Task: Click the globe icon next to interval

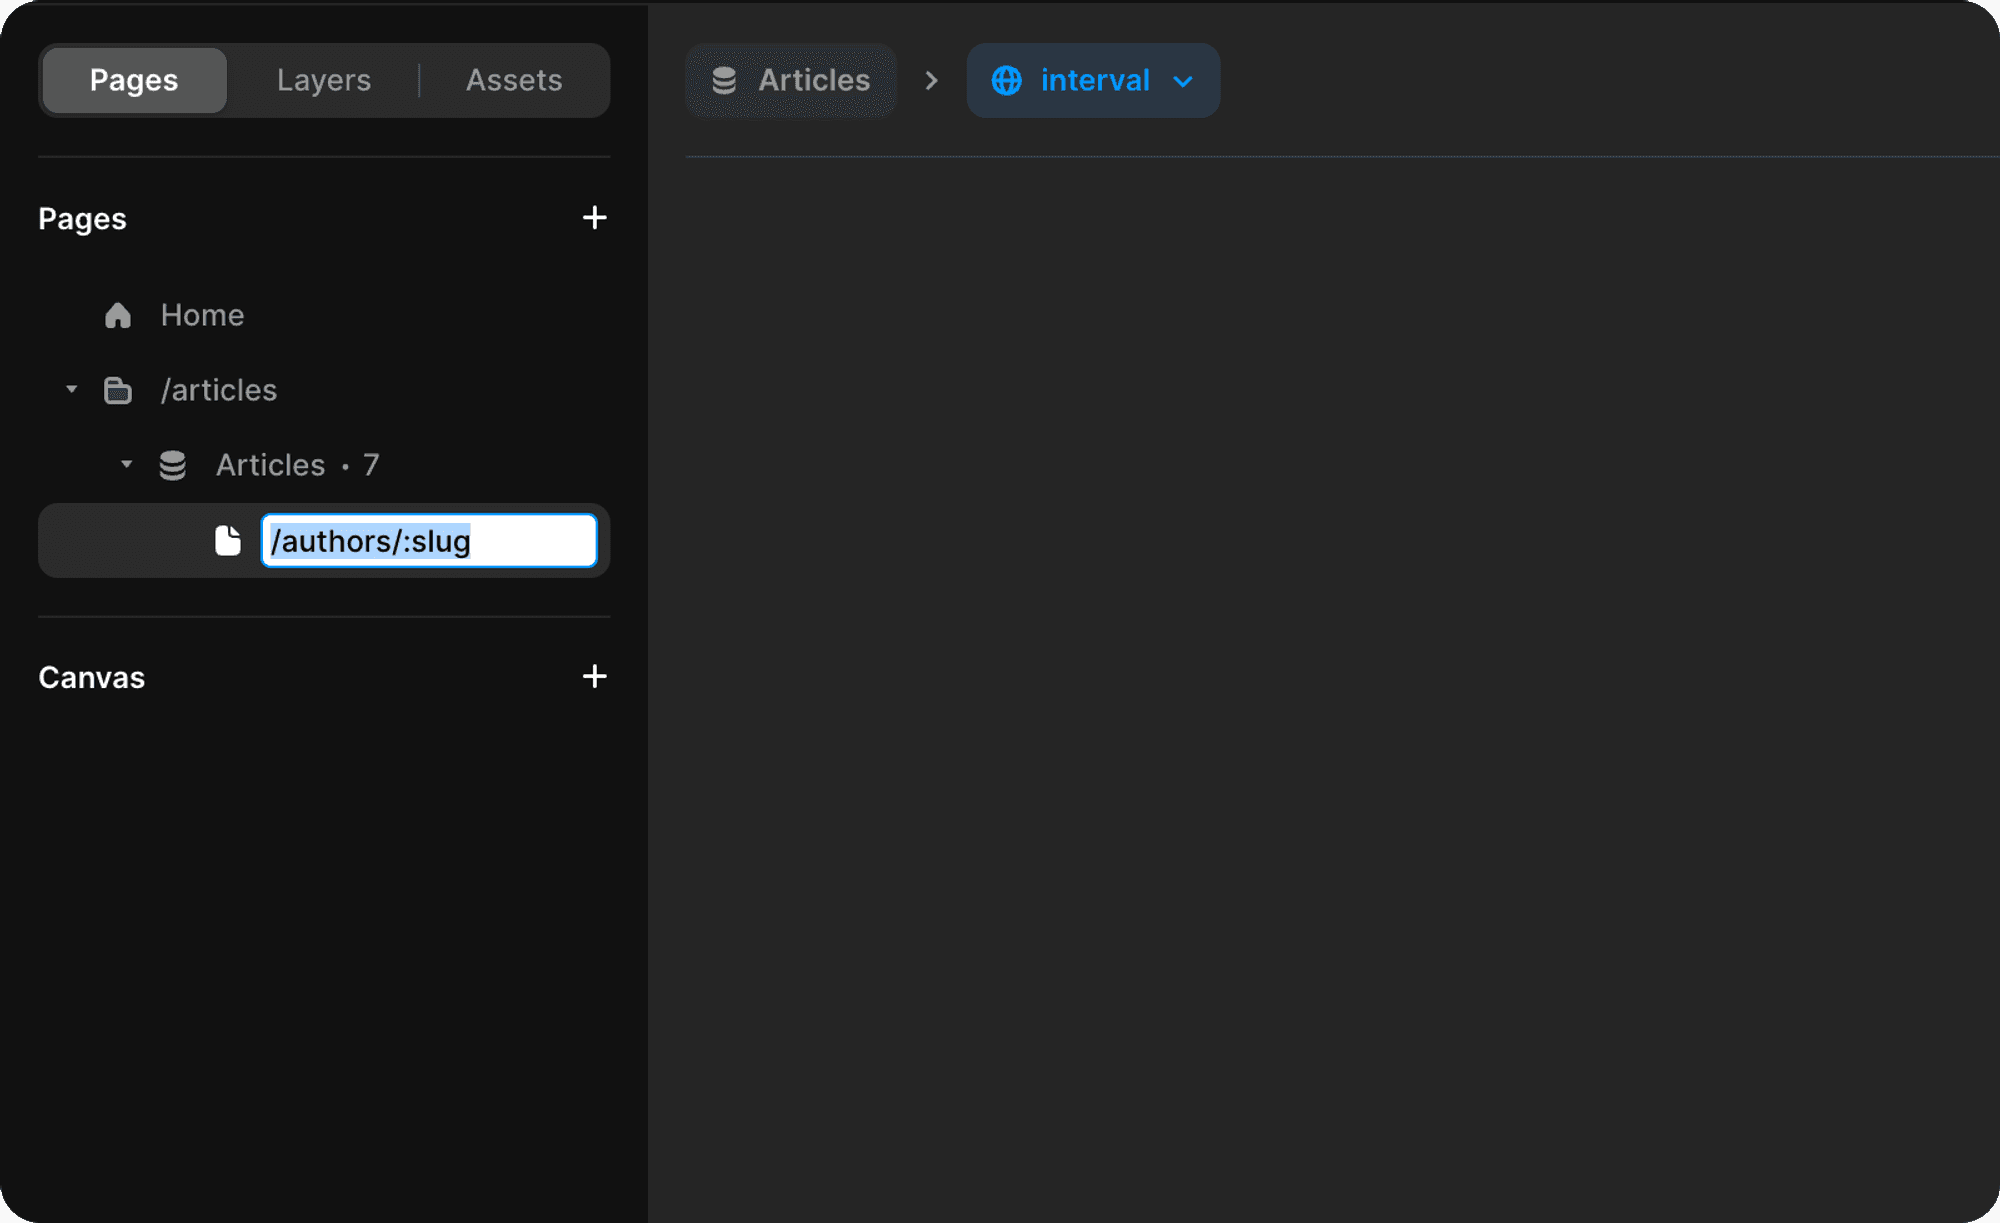Action: point(1006,81)
